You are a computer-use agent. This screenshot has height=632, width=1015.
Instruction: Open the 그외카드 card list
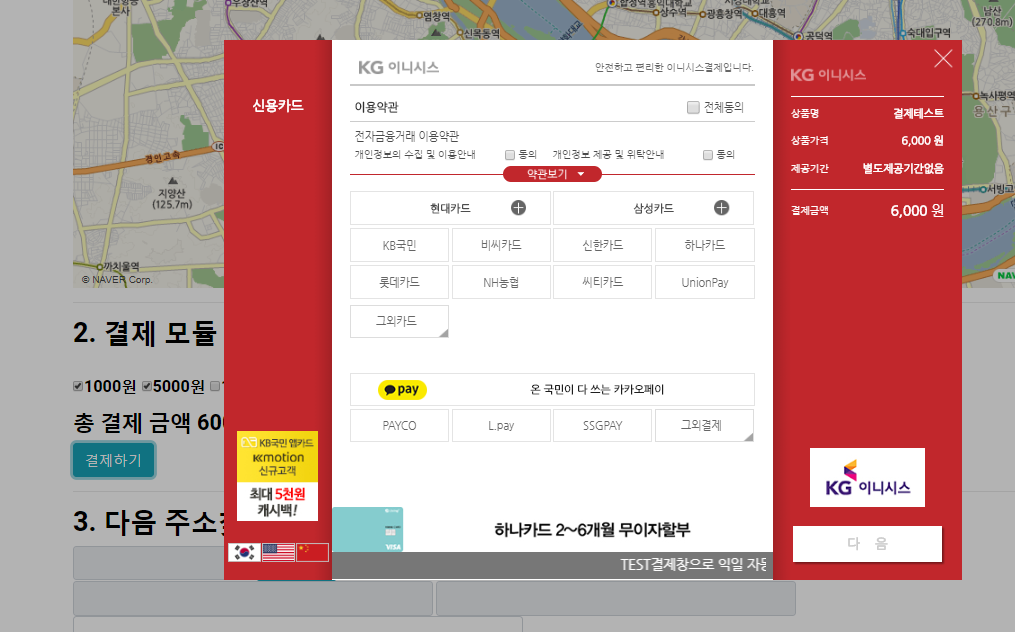click(399, 321)
